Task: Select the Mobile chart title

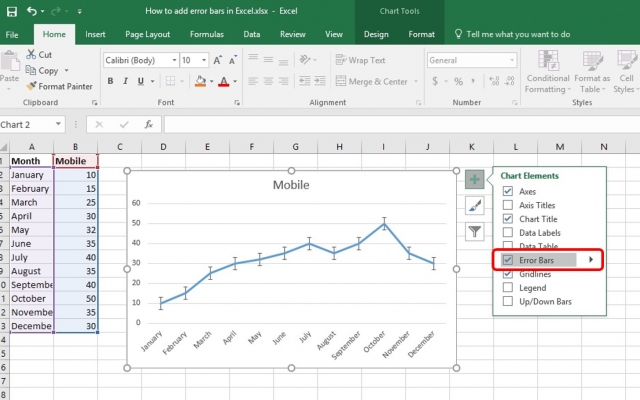Action: (291, 185)
